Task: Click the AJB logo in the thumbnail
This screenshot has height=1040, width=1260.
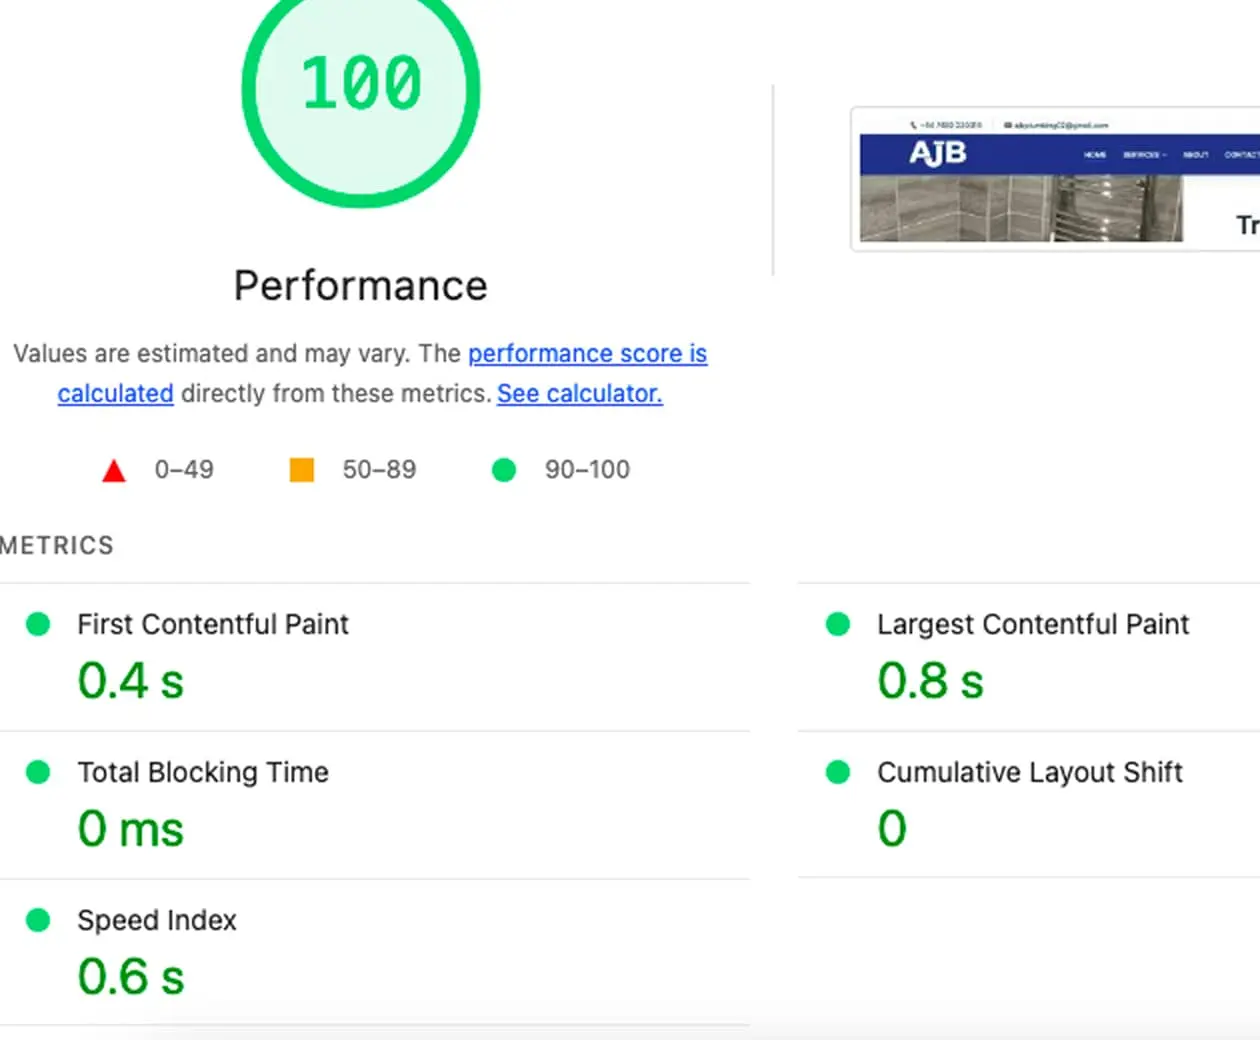Action: point(938,152)
